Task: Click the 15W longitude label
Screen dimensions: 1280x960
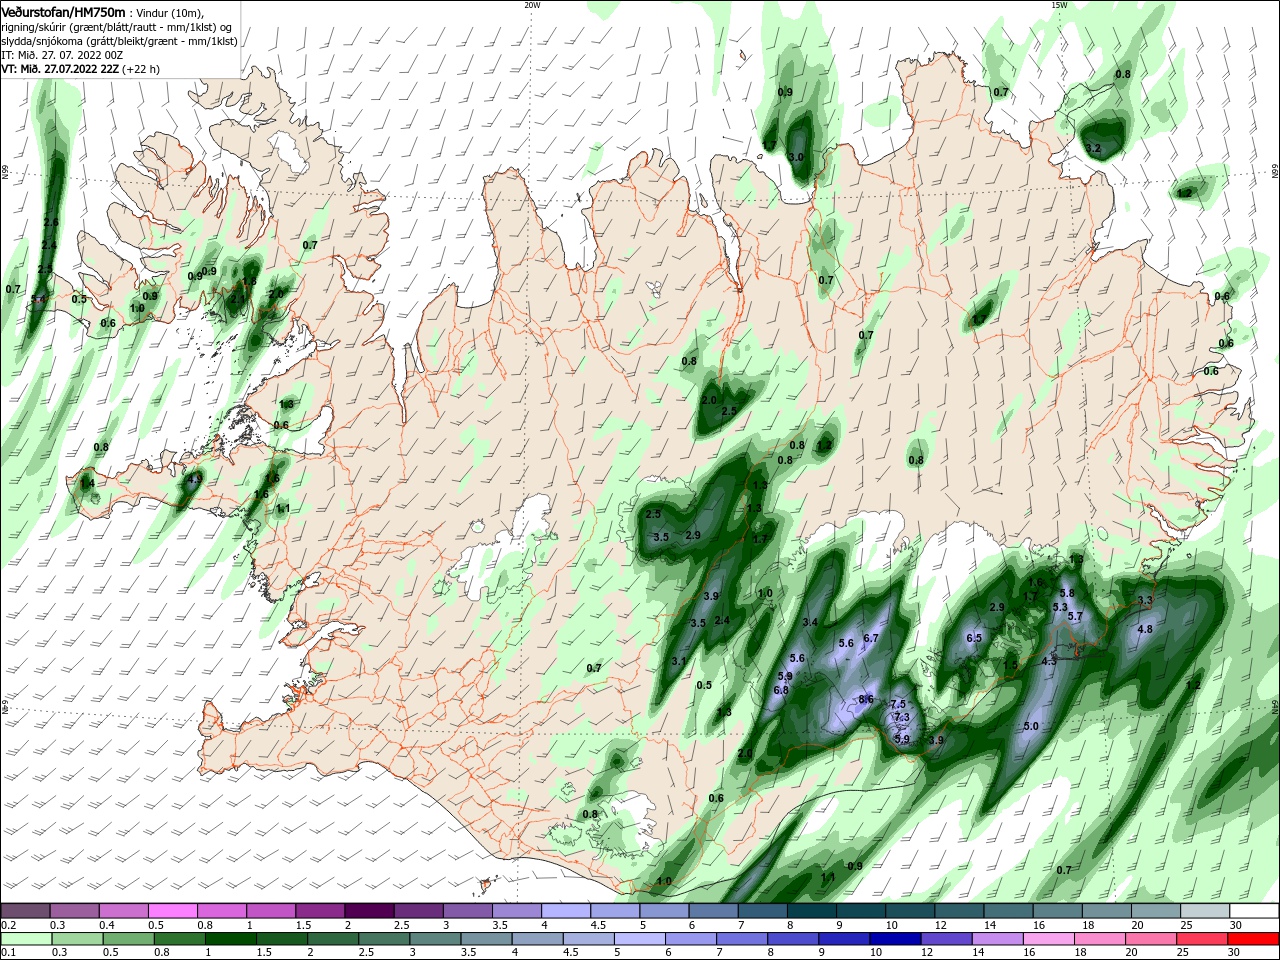Action: [x=1059, y=5]
